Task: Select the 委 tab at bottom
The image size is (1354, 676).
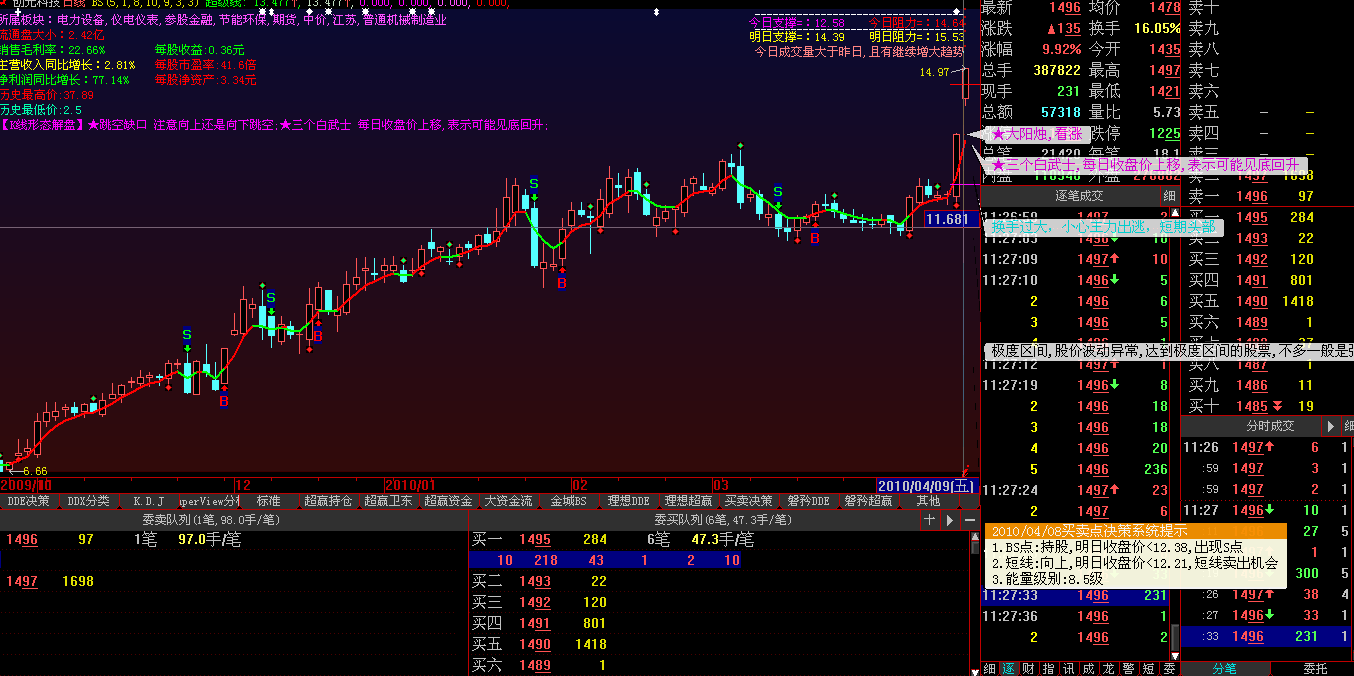Action: click(1169, 668)
